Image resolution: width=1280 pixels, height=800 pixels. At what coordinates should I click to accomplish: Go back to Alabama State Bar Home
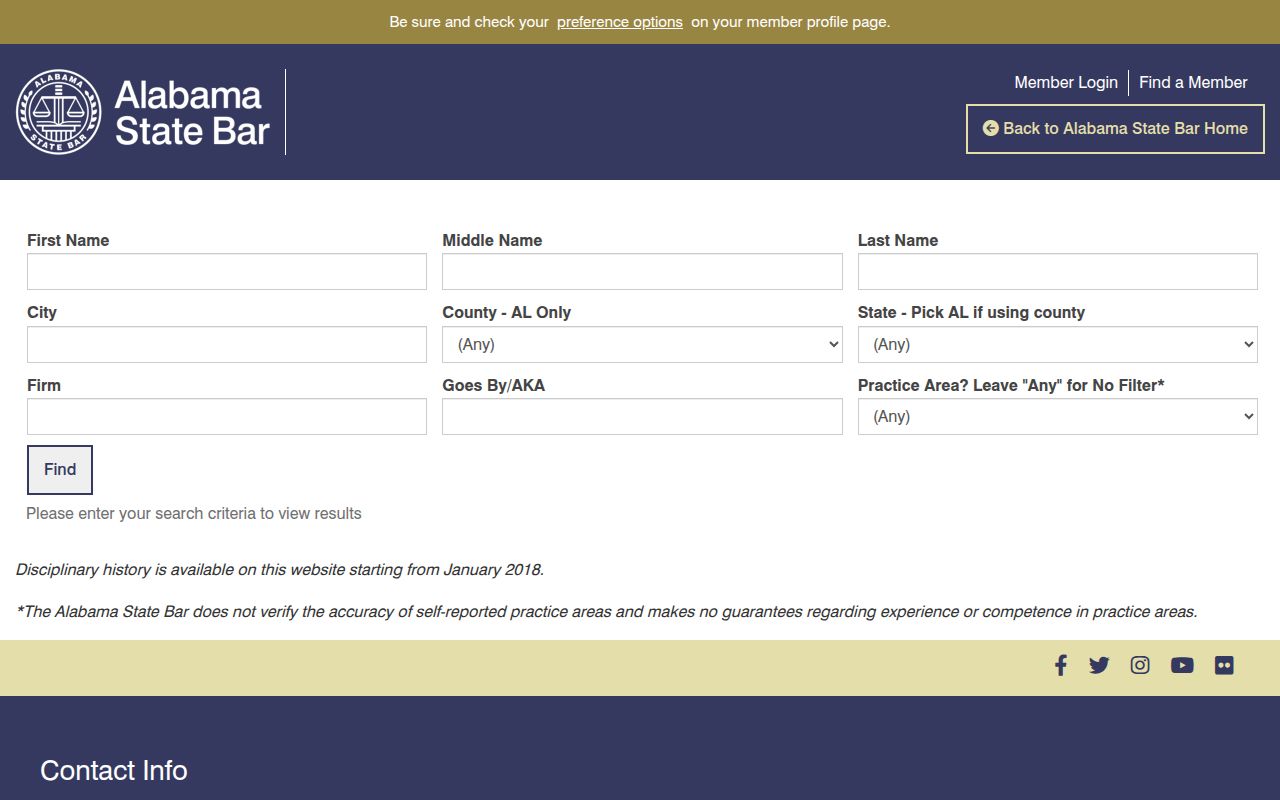(x=1115, y=129)
